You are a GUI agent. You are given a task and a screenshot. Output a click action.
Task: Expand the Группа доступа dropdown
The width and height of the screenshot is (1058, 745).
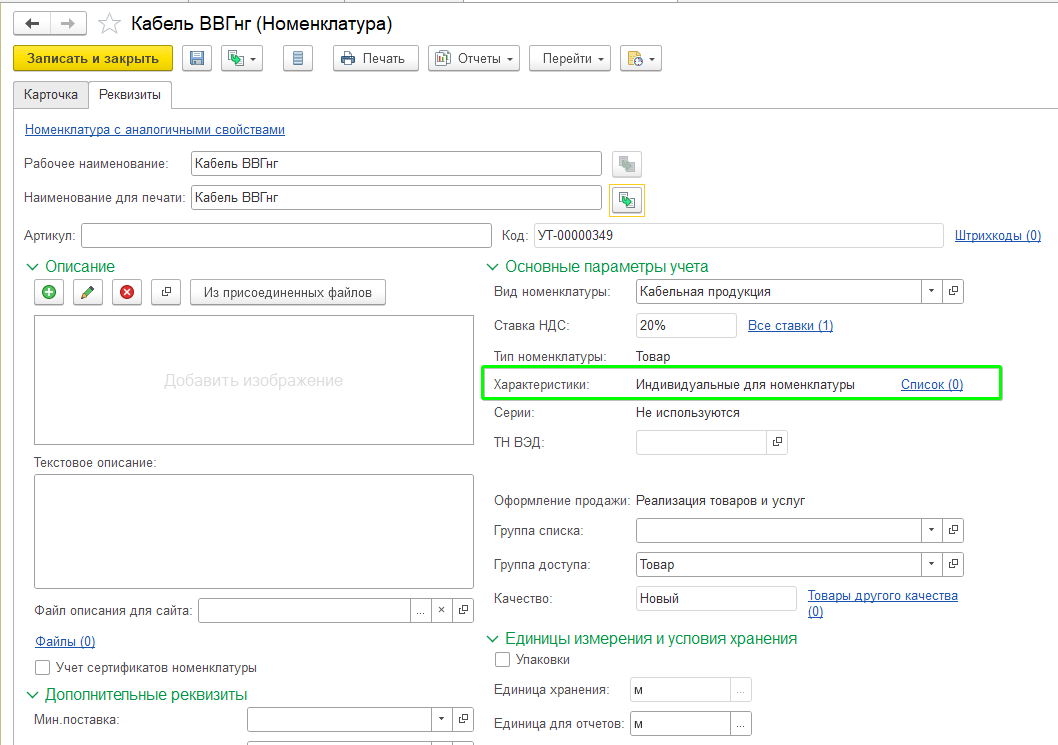click(x=931, y=564)
